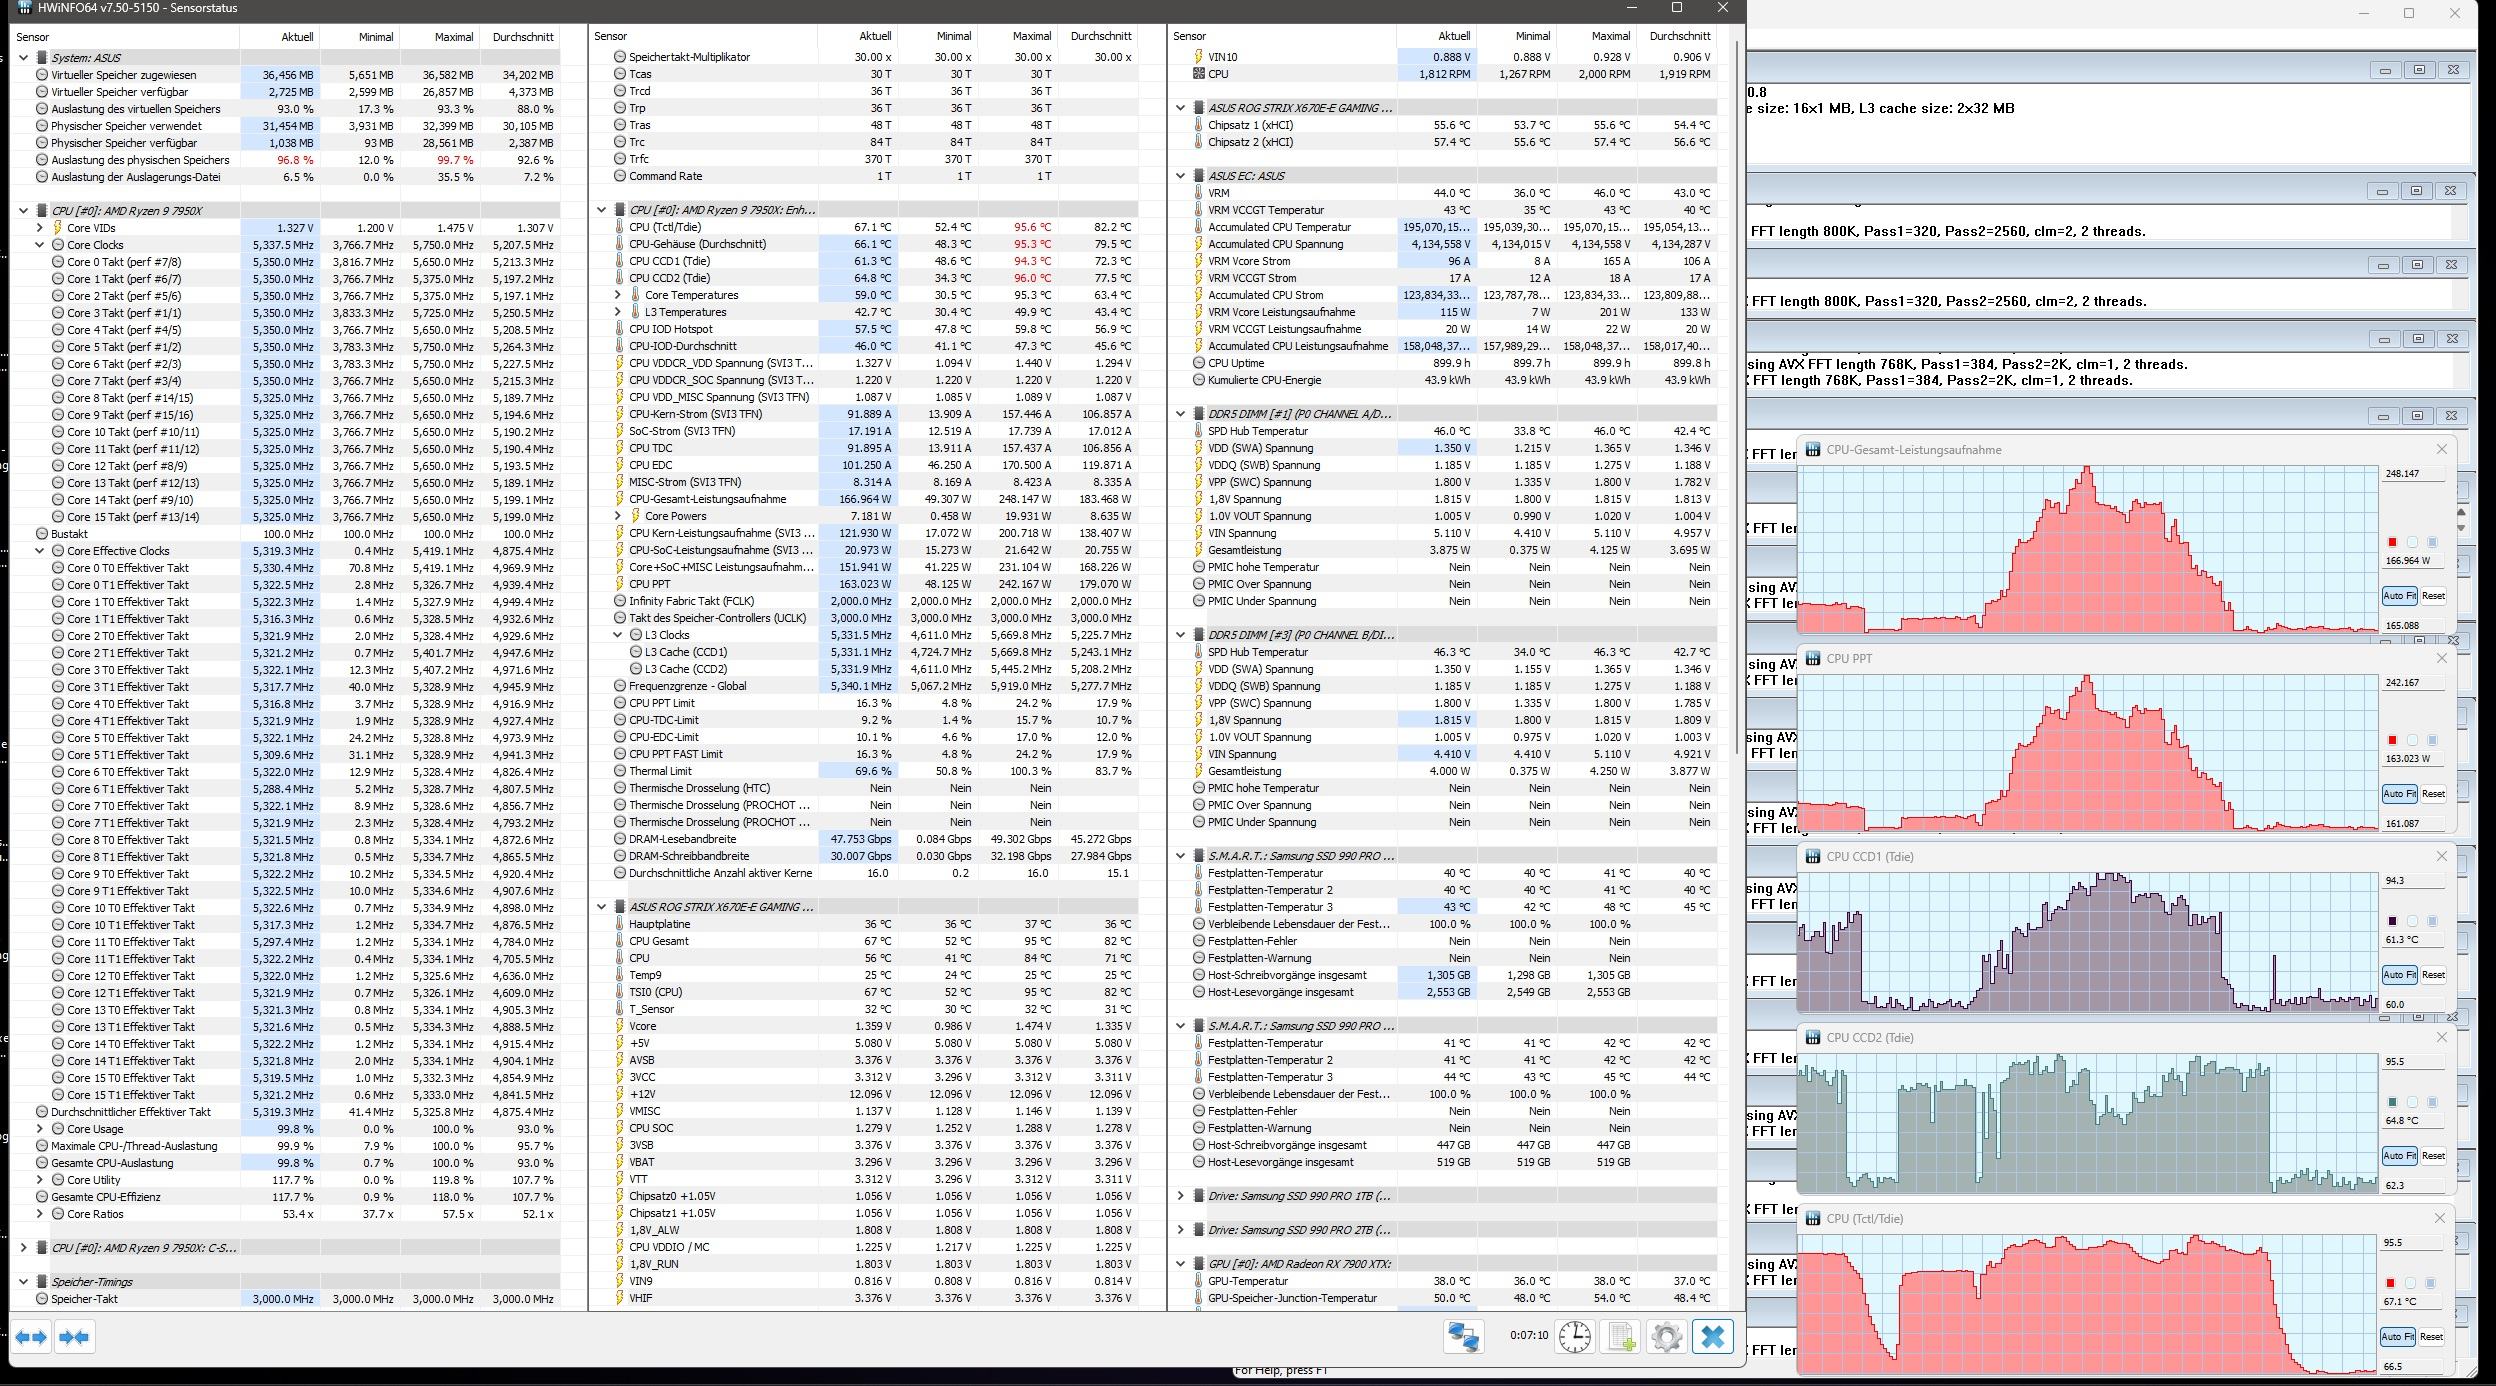Open sensor settings gear icon
The image size is (2496, 1386).
1667,1337
